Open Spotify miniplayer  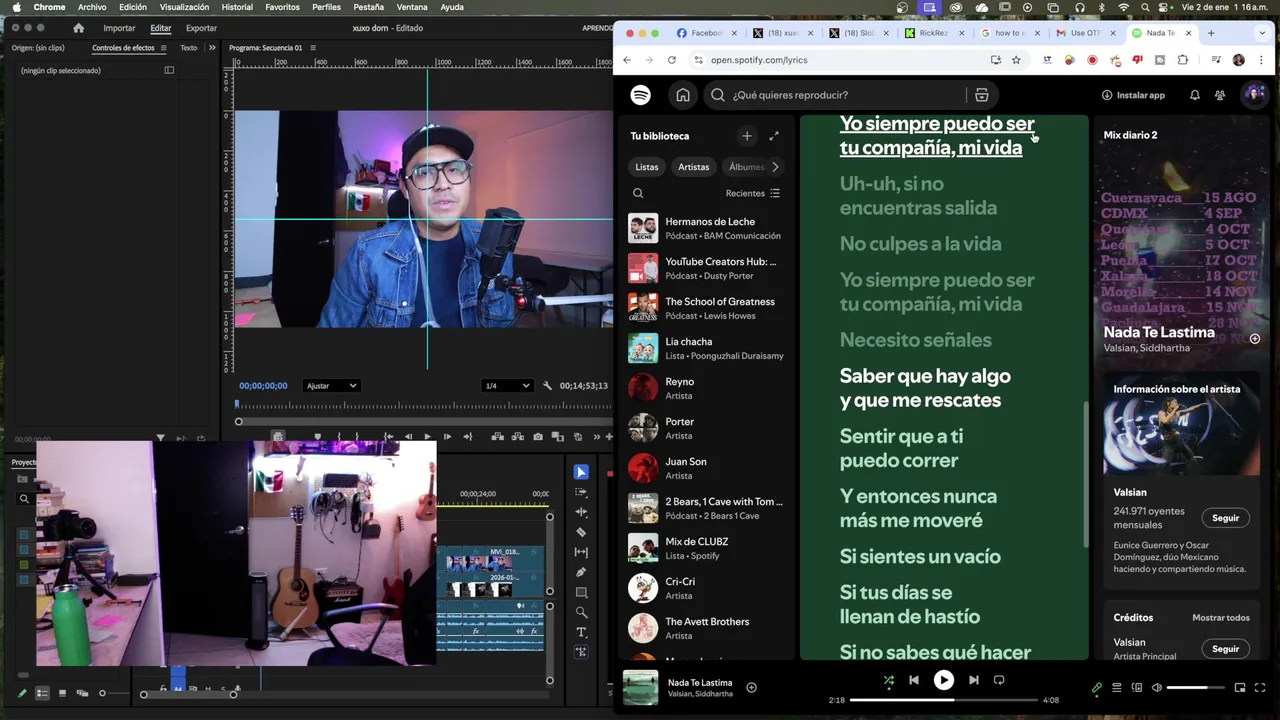pos(1240,688)
